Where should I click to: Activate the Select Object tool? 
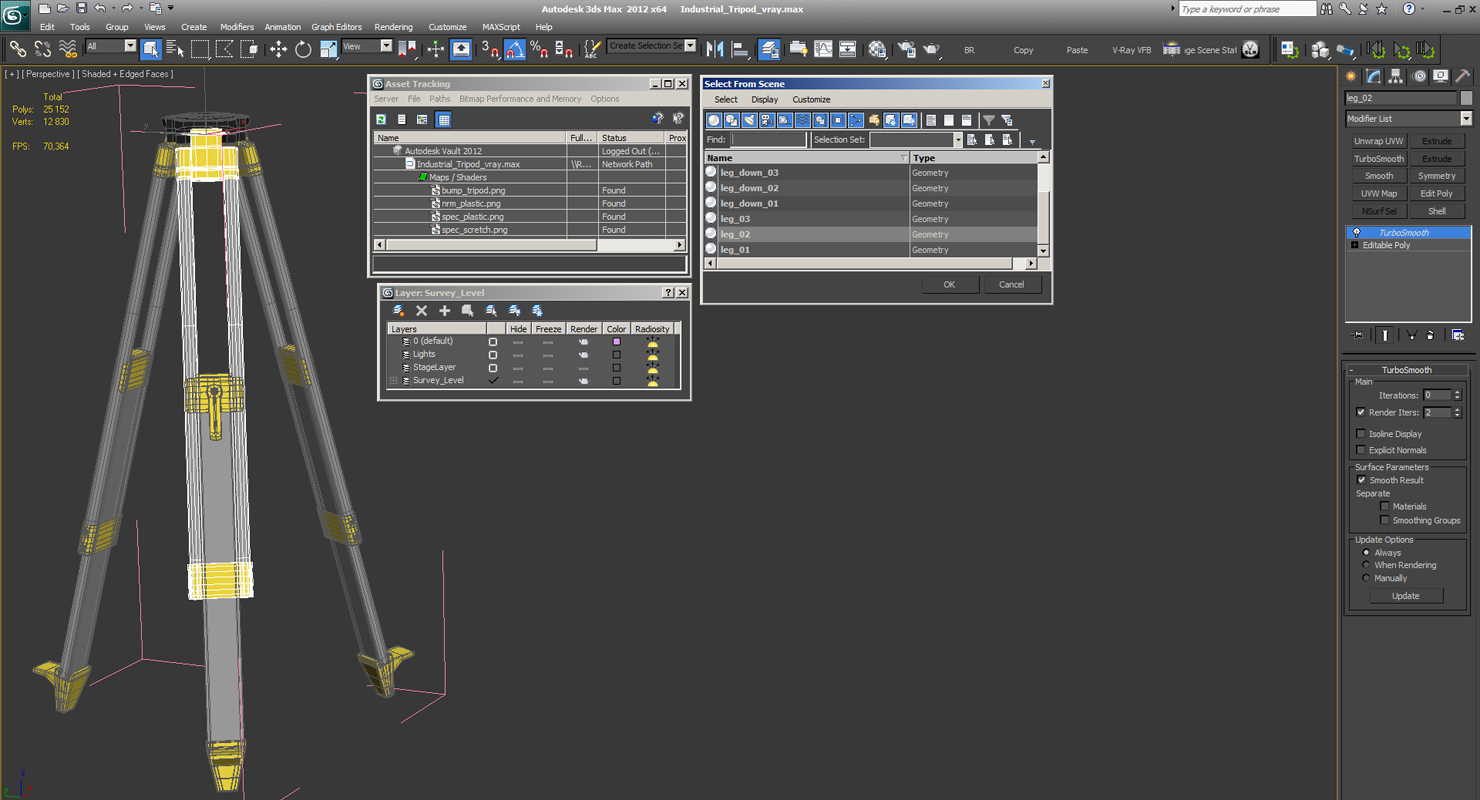point(151,48)
